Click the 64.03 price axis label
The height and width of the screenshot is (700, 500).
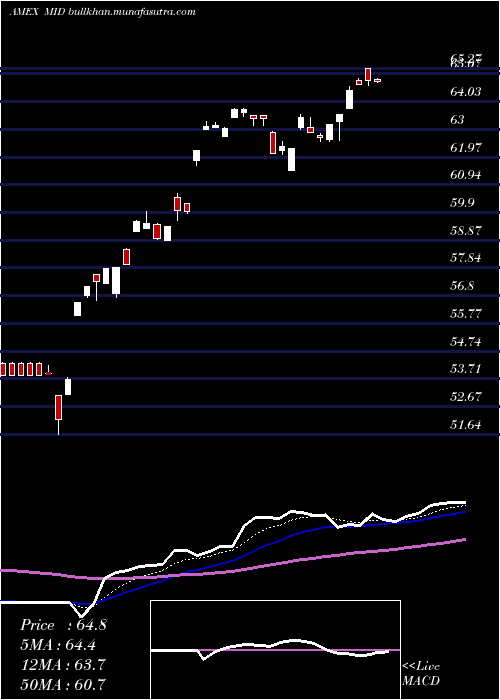pos(466,92)
